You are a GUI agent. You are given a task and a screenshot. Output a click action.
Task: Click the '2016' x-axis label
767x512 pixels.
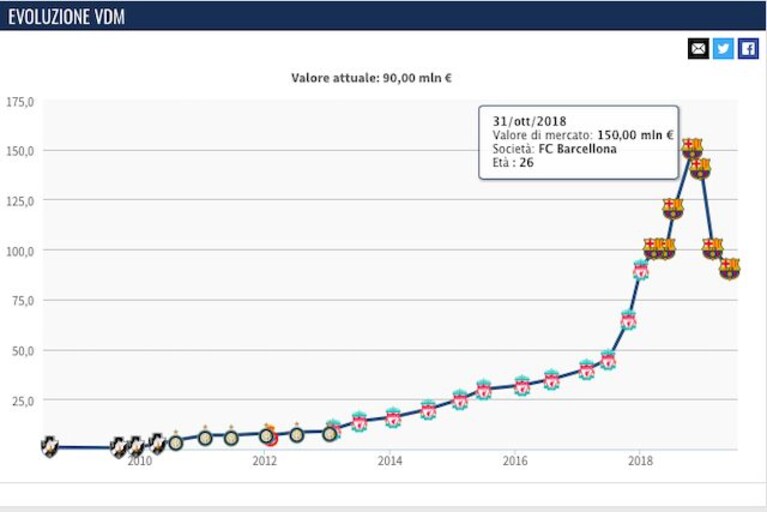point(515,461)
